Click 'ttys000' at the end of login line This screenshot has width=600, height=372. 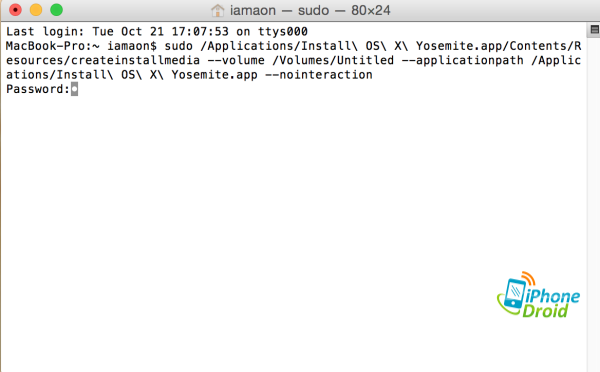point(283,31)
